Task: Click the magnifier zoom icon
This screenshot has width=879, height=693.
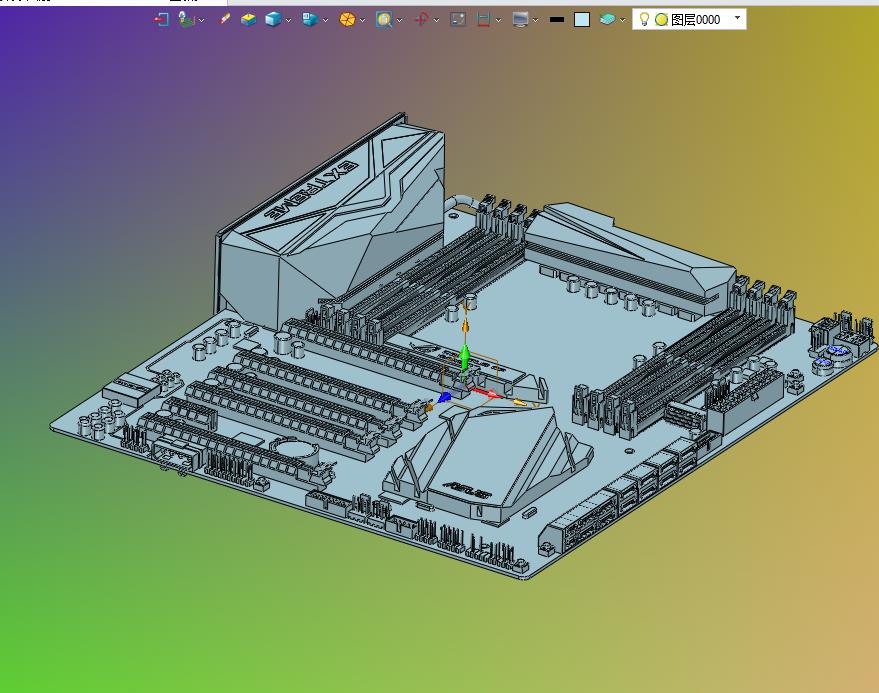Action: pos(384,20)
